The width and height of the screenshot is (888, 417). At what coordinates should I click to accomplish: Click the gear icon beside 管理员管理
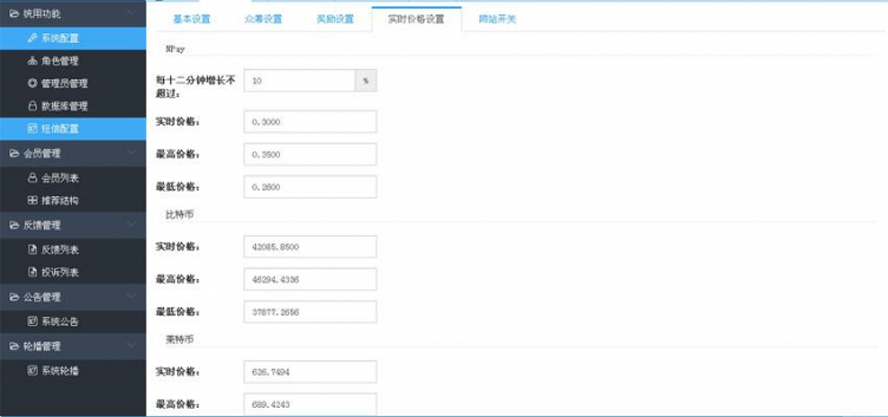tap(32, 84)
